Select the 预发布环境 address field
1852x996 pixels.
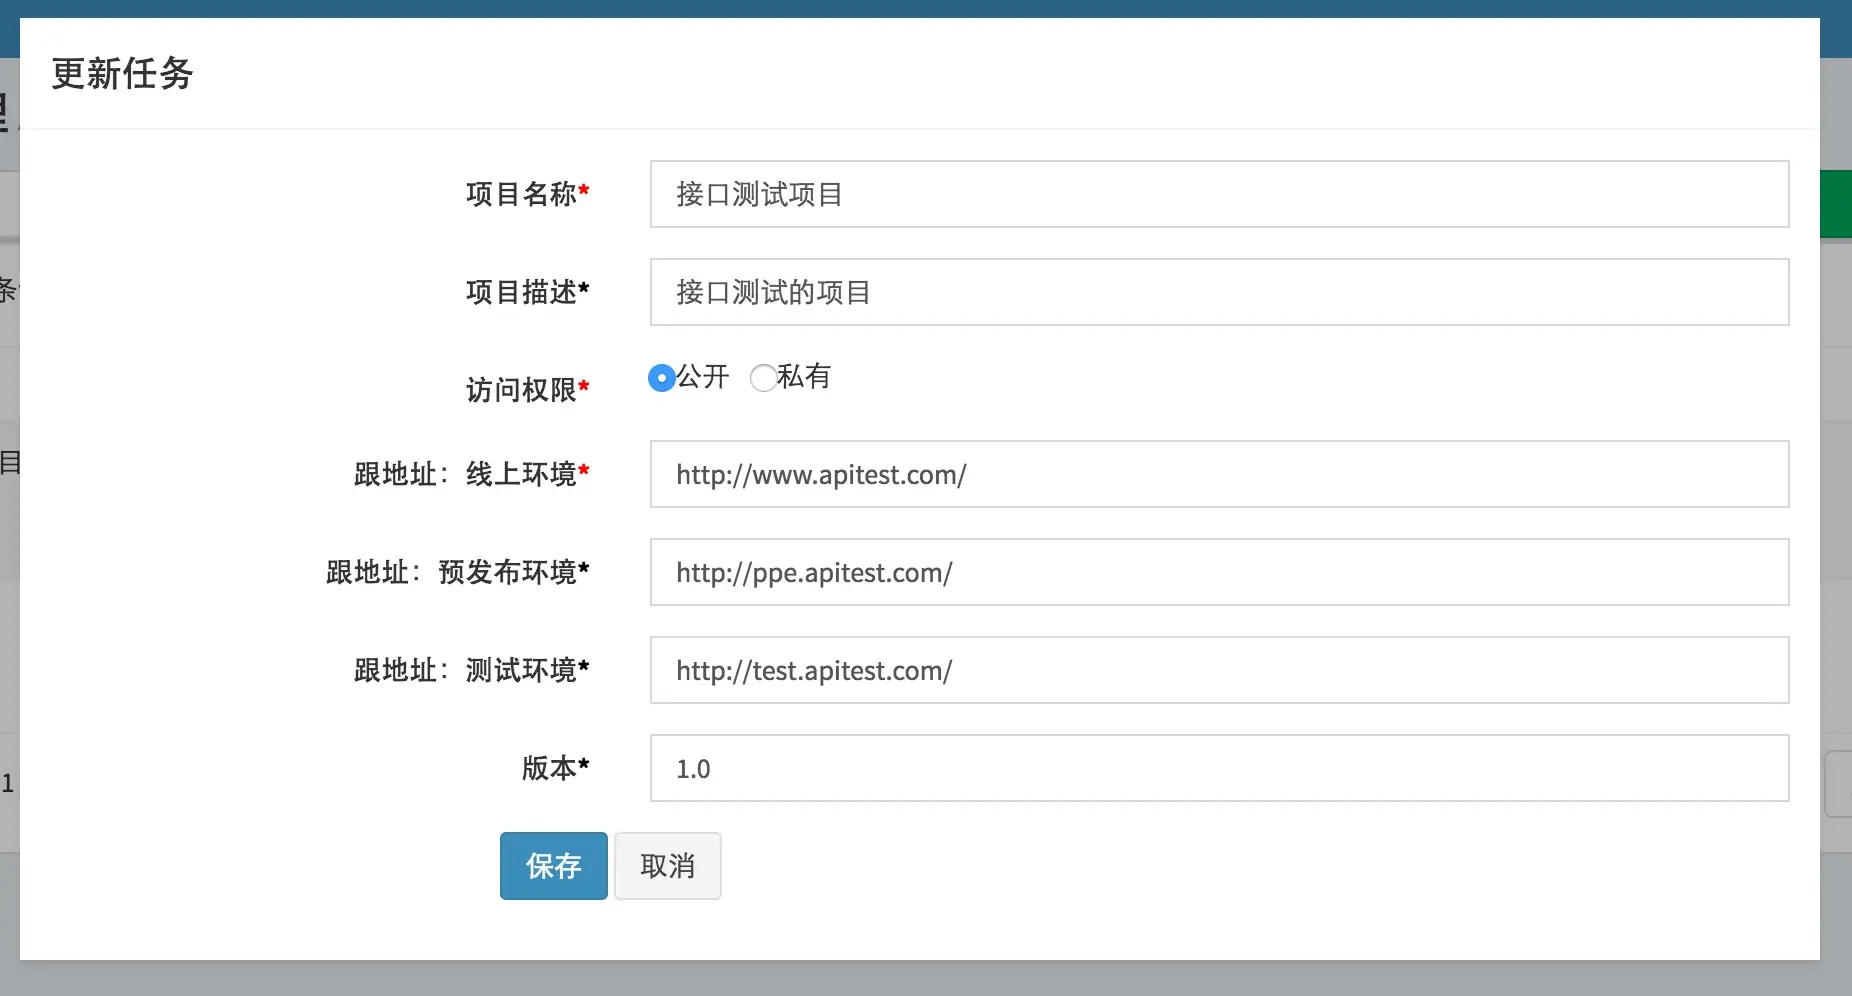tap(1219, 572)
